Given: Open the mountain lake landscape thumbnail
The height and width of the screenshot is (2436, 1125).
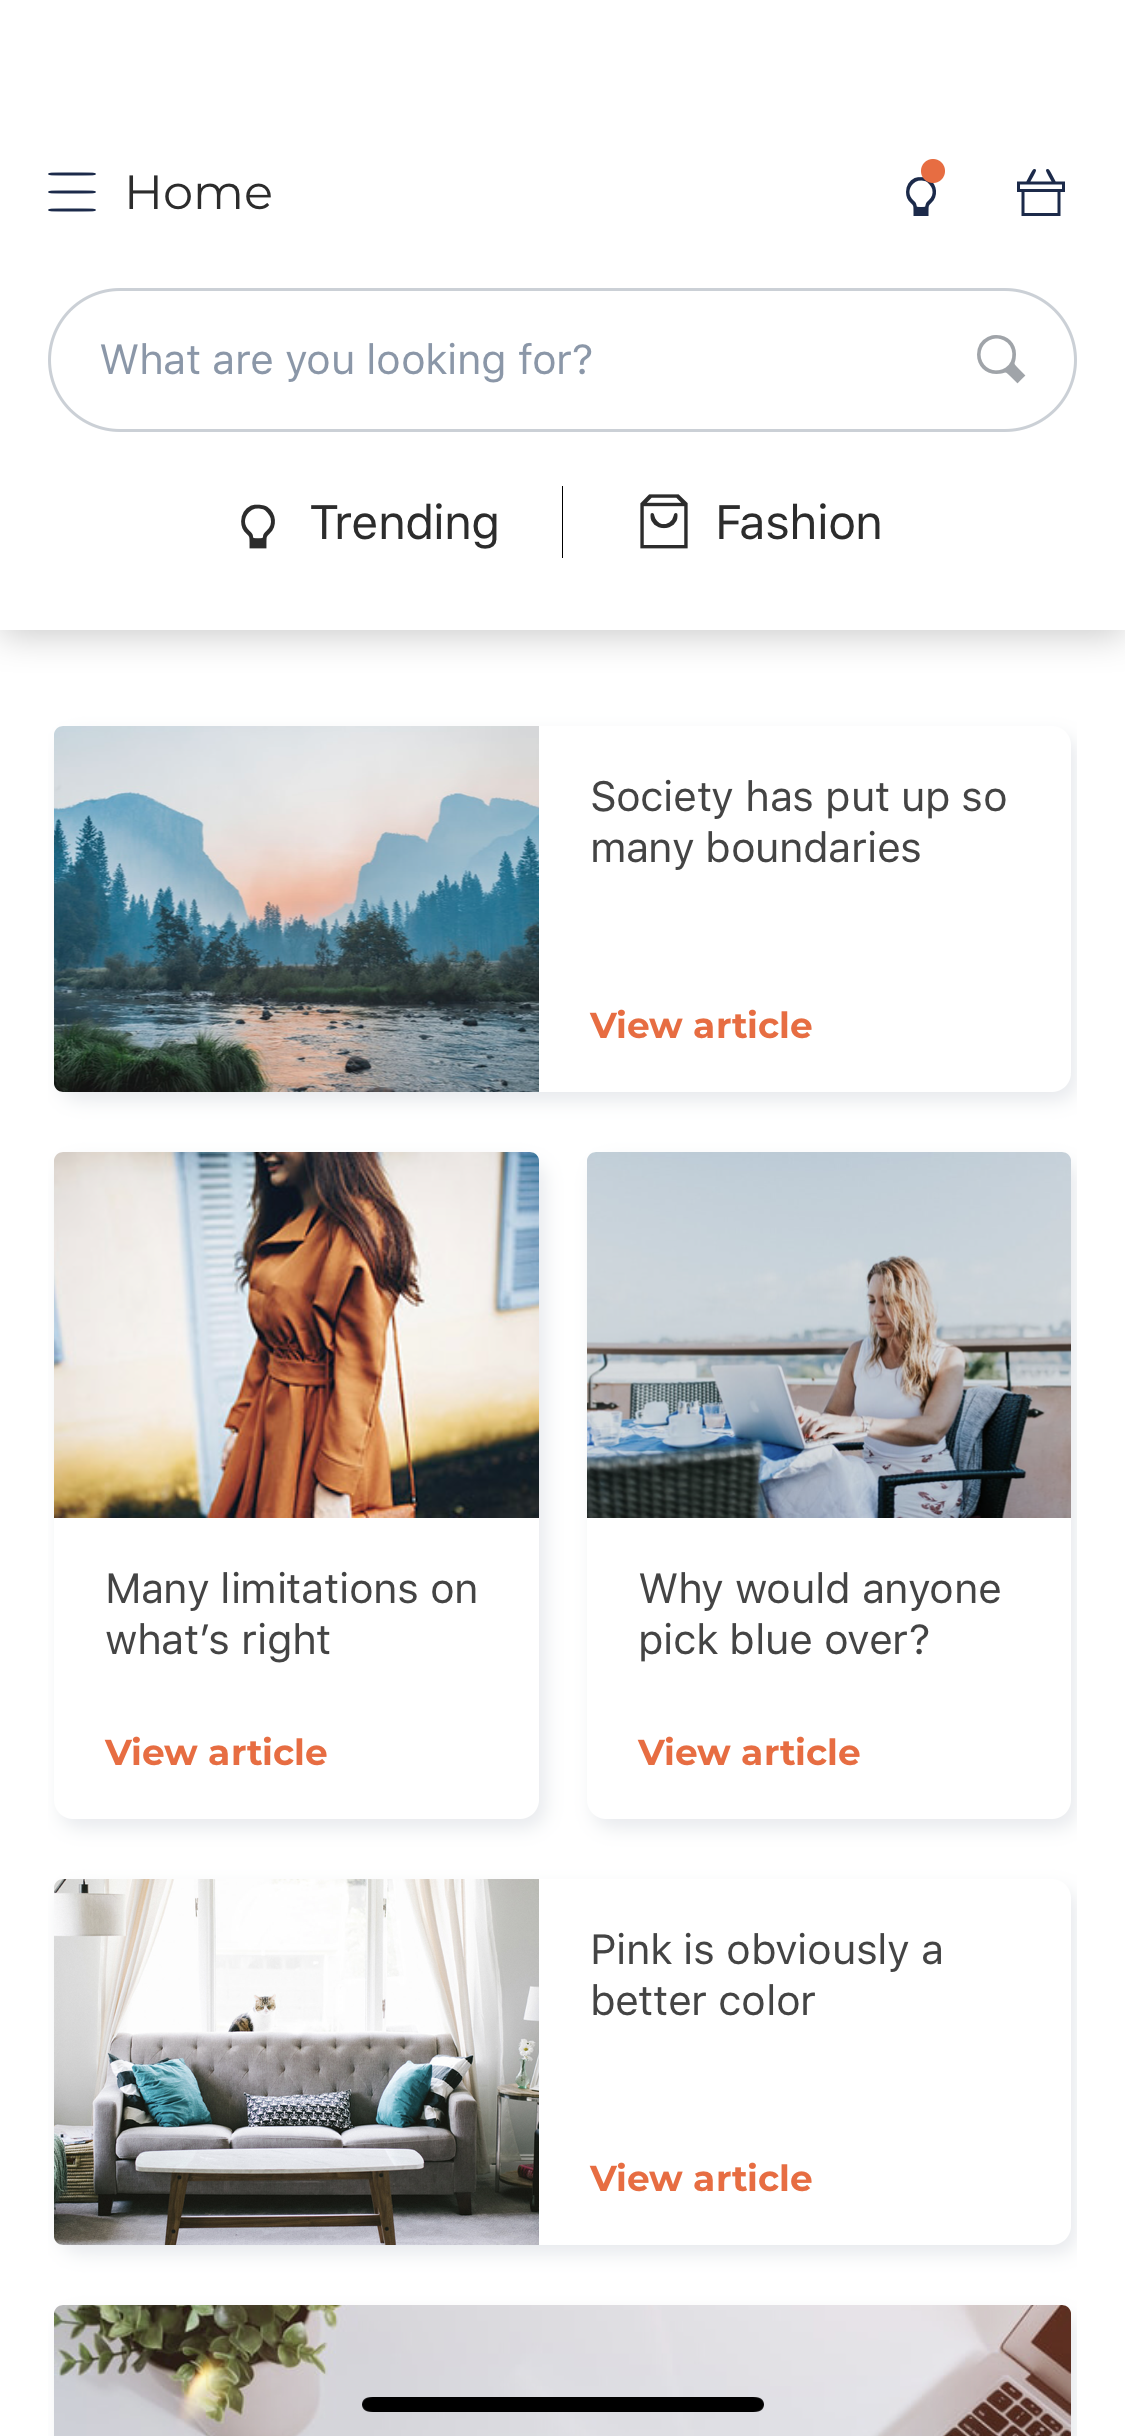Looking at the screenshot, I should [296, 909].
